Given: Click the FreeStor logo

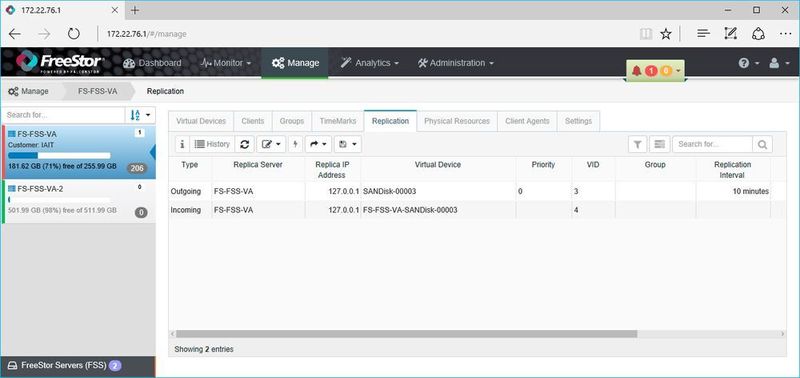Looking at the screenshot, I should coord(60,62).
